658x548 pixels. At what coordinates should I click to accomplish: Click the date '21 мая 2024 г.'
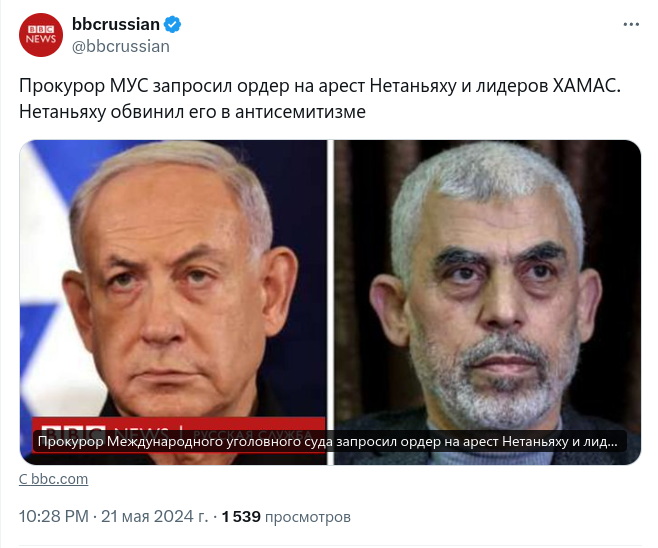(x=154, y=517)
